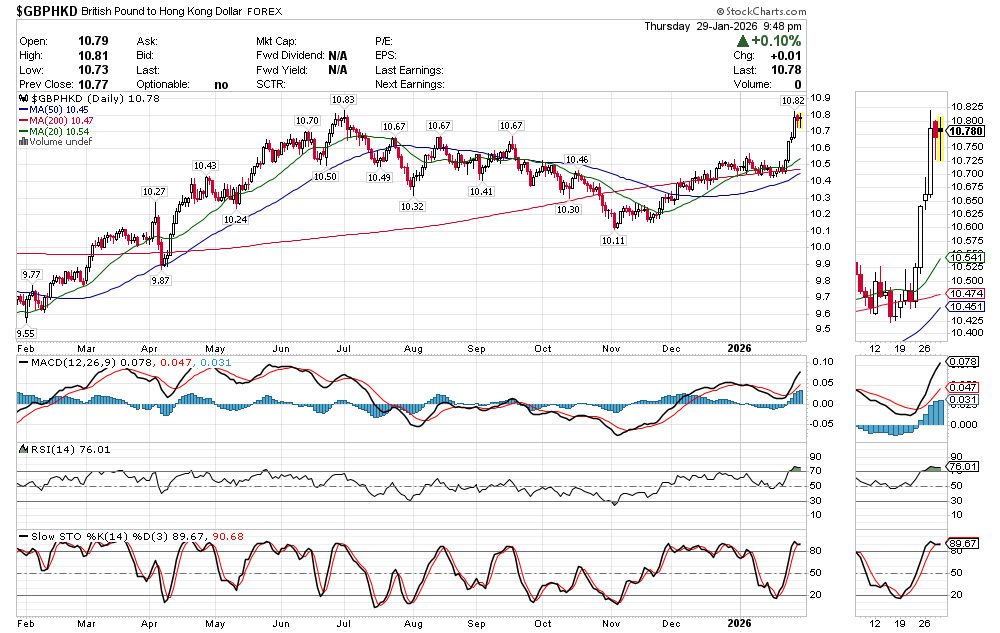Click the Slow STO %K(14) indicator title
Image resolution: width=1000 pixels, height=633 pixels.
tap(78, 537)
